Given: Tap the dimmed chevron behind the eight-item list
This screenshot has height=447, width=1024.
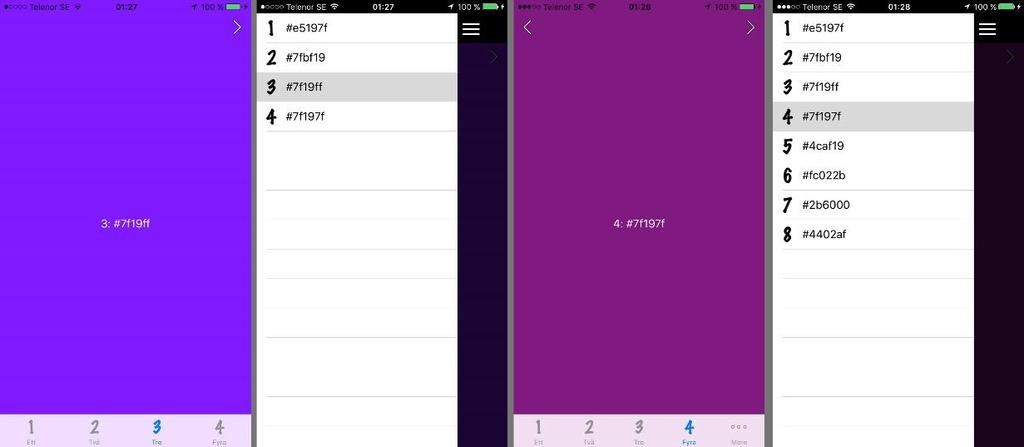Looking at the screenshot, I should pyautogui.click(x=1010, y=57).
